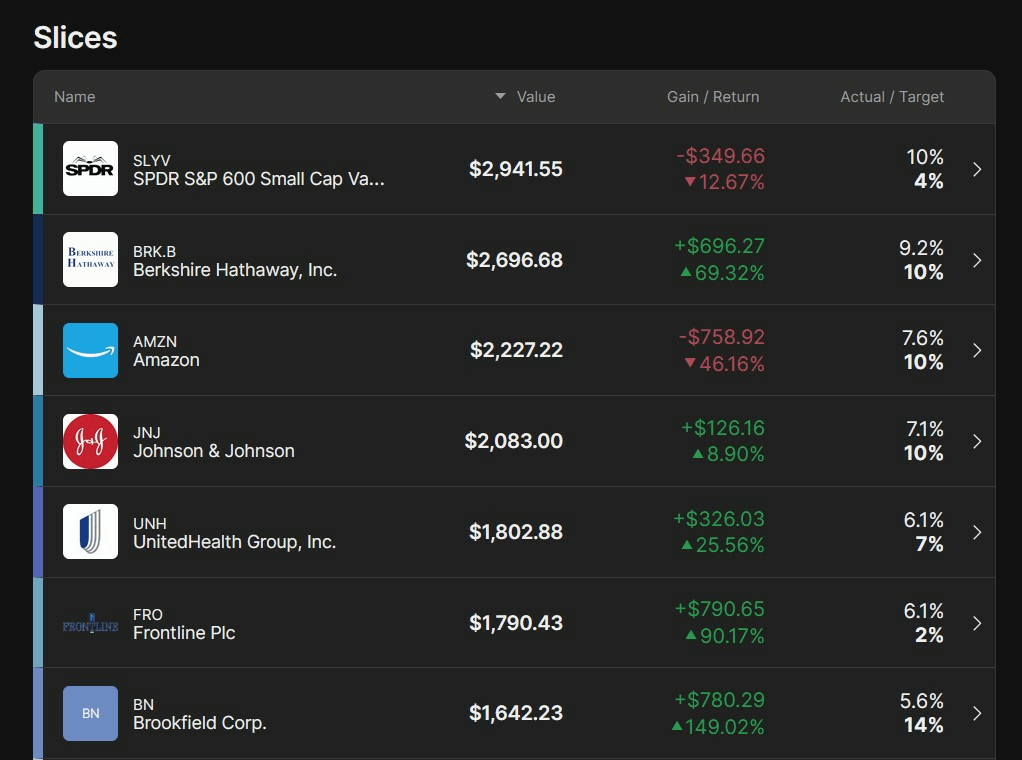Select the Frontline Plc name text

pyautogui.click(x=184, y=632)
